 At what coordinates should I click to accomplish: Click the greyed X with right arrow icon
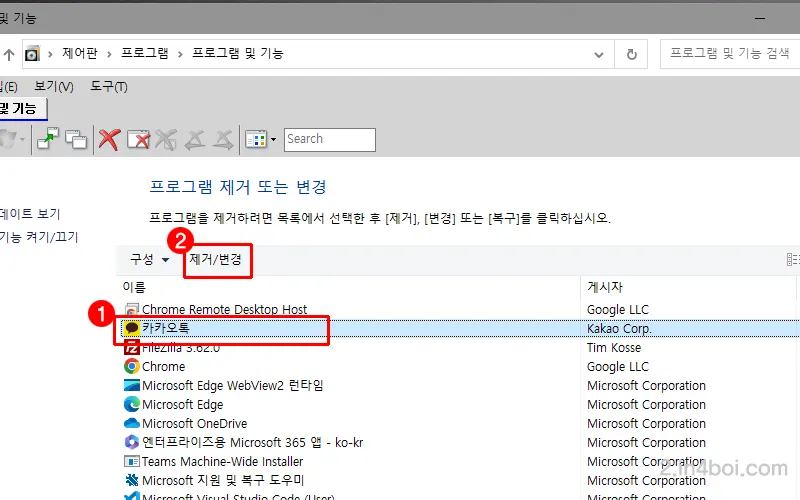pyautogui.click(x=223, y=139)
